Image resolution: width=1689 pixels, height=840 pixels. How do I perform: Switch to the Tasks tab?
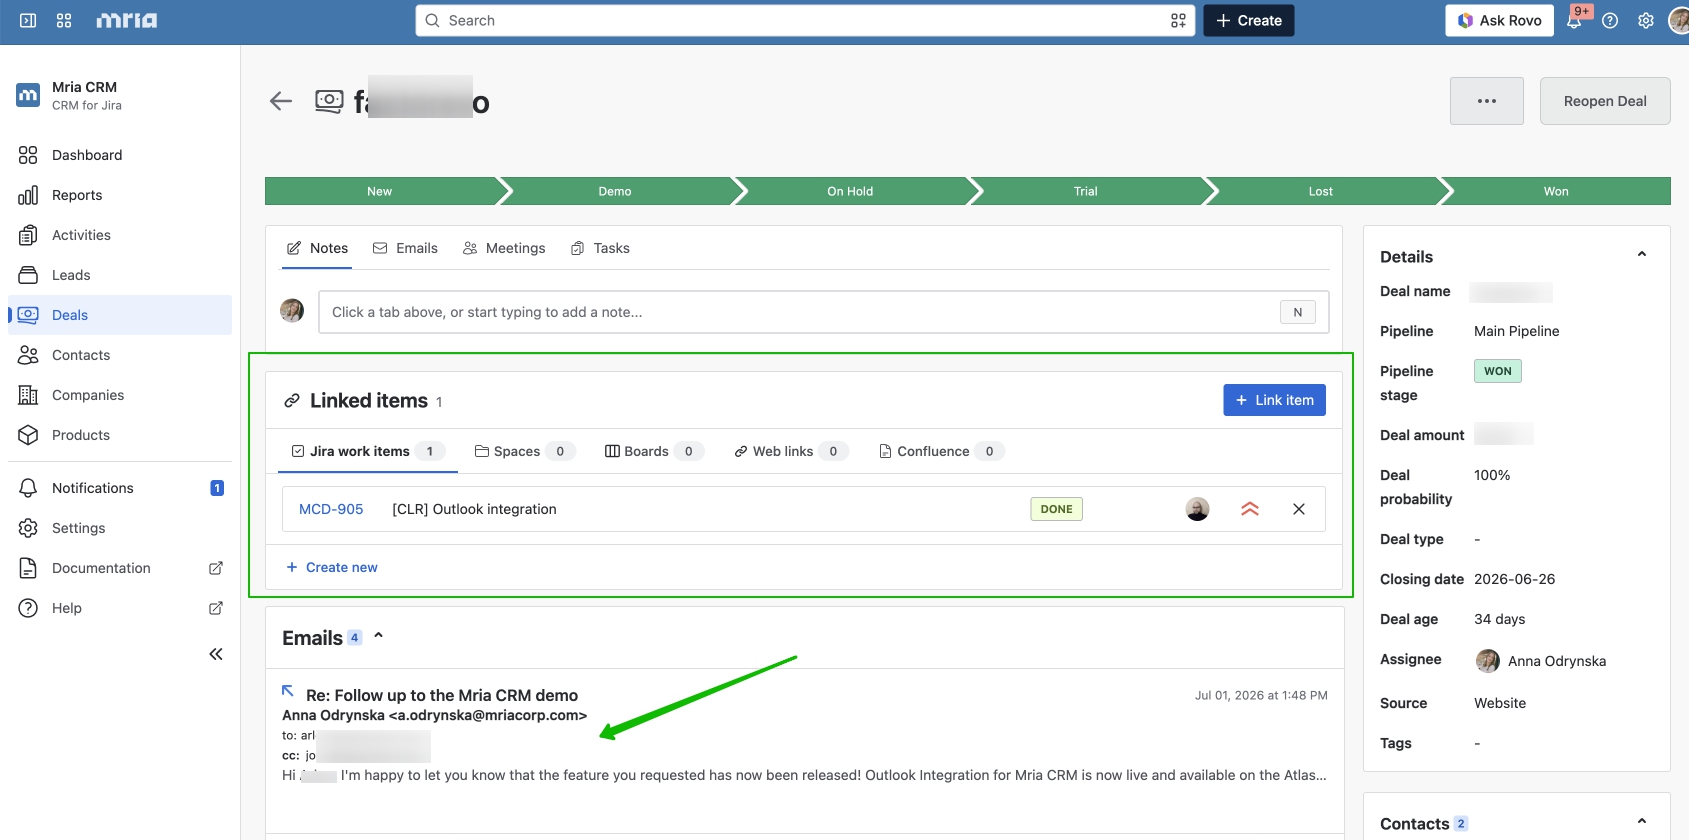[x=600, y=248]
